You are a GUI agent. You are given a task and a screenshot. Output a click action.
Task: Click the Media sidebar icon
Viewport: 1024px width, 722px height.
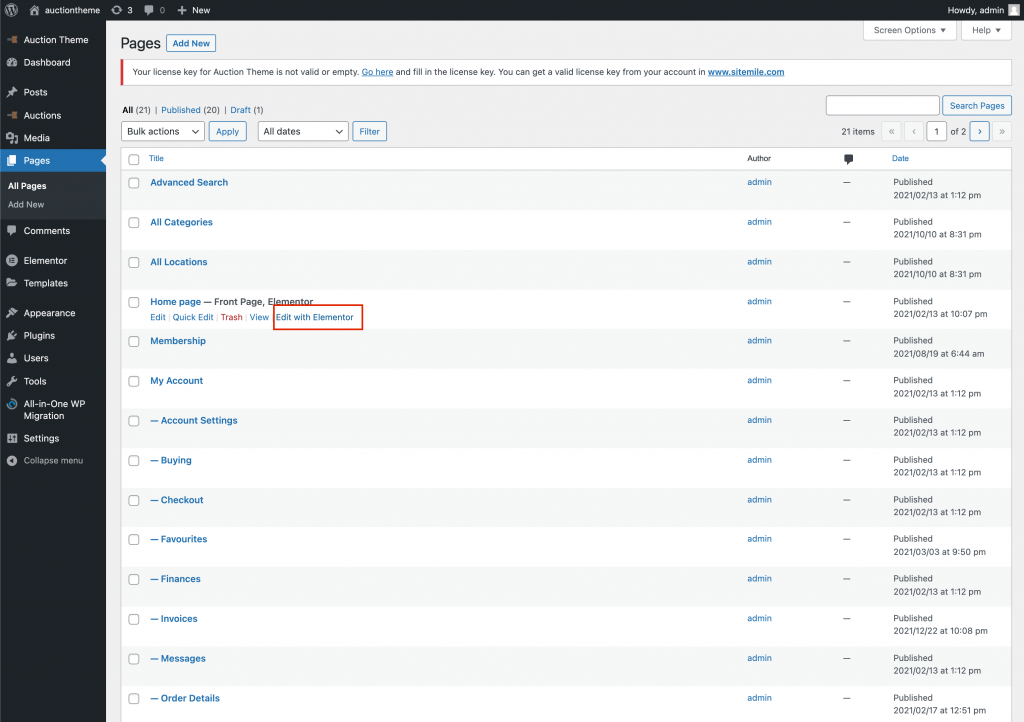coord(12,138)
